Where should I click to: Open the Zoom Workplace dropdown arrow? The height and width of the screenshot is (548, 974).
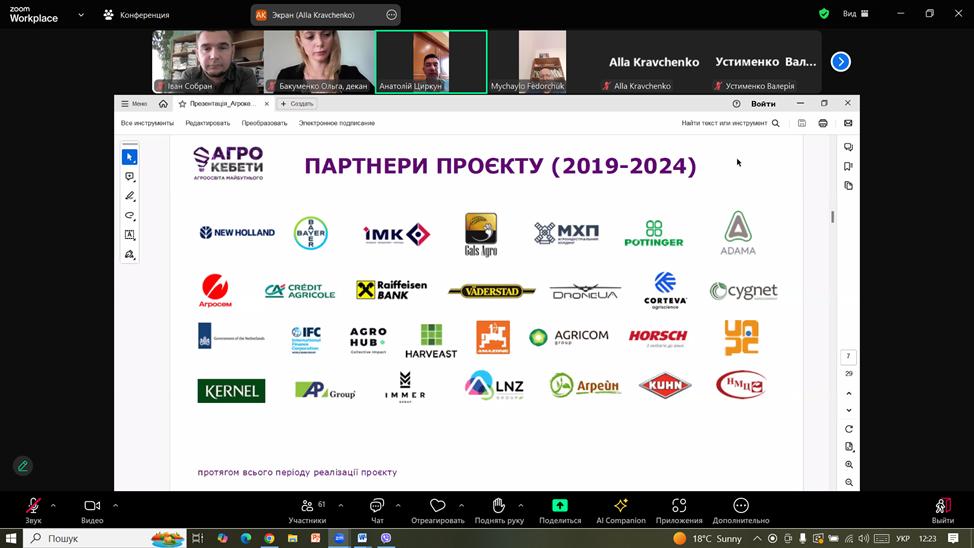[x=81, y=15]
